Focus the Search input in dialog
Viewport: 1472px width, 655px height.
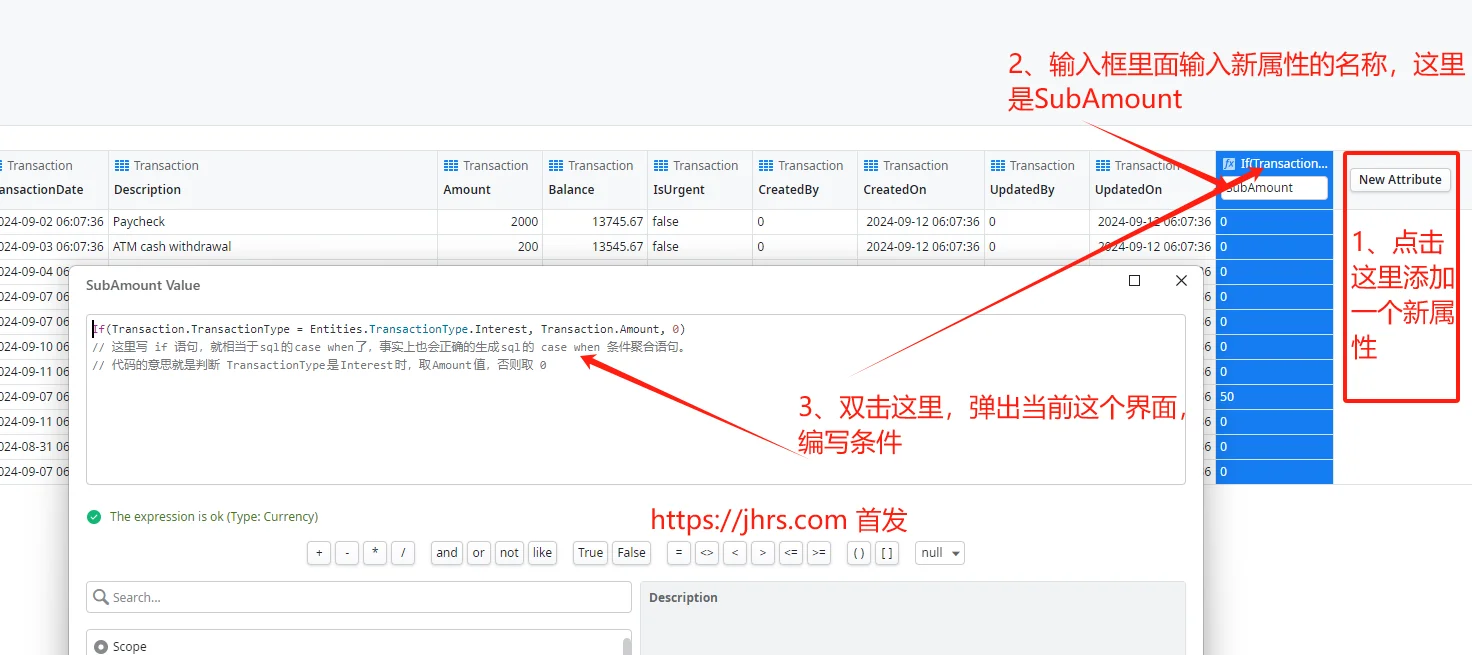359,597
